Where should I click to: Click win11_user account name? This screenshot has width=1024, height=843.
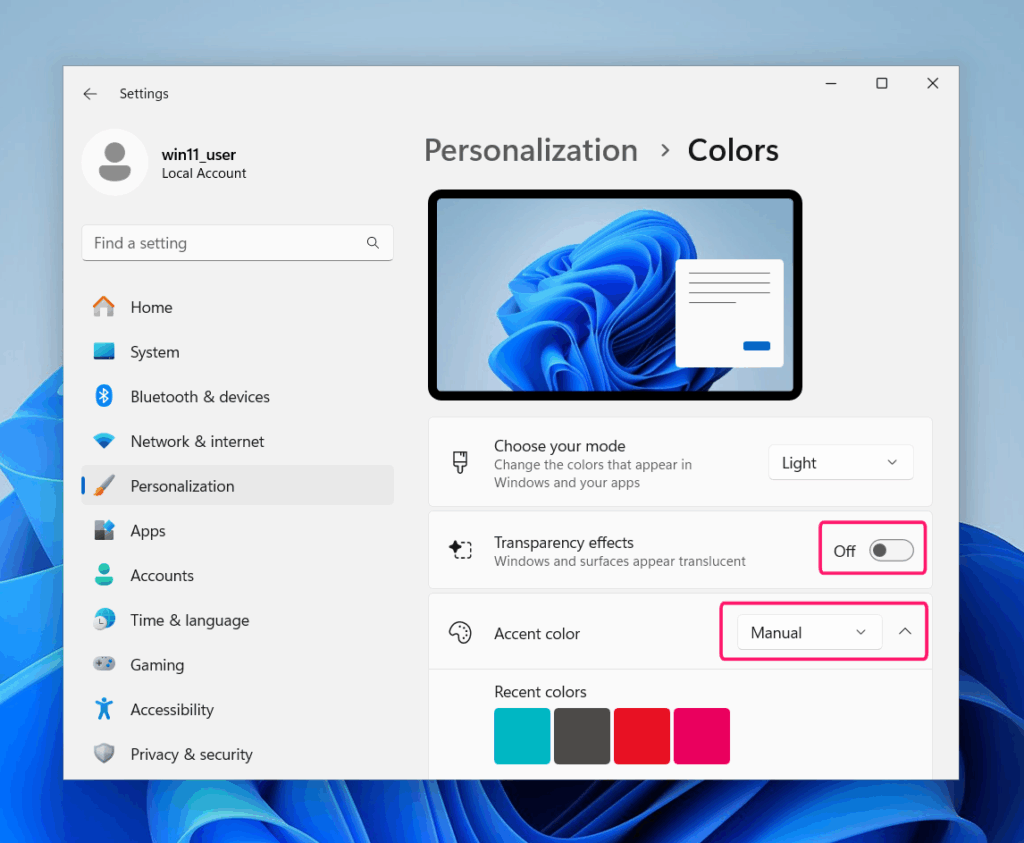[x=199, y=155]
